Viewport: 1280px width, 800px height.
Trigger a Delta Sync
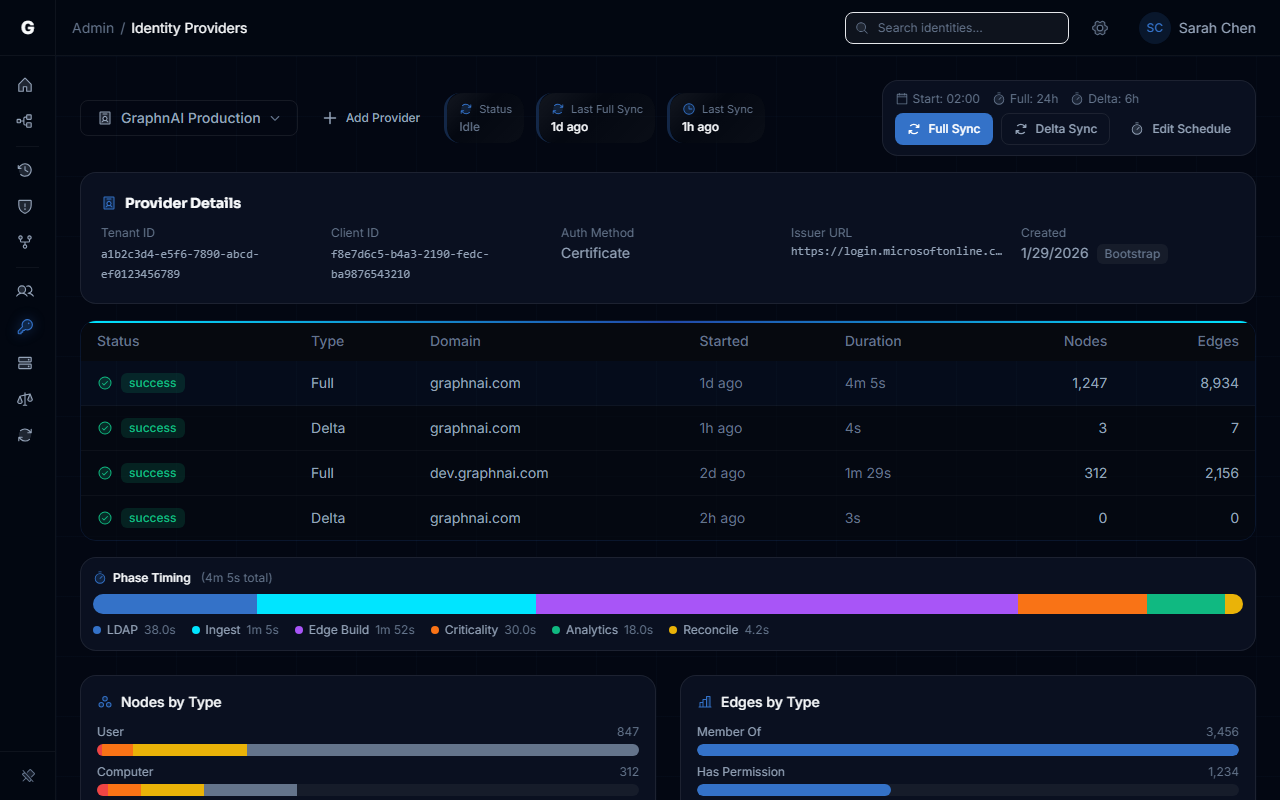pyautogui.click(x=1055, y=129)
